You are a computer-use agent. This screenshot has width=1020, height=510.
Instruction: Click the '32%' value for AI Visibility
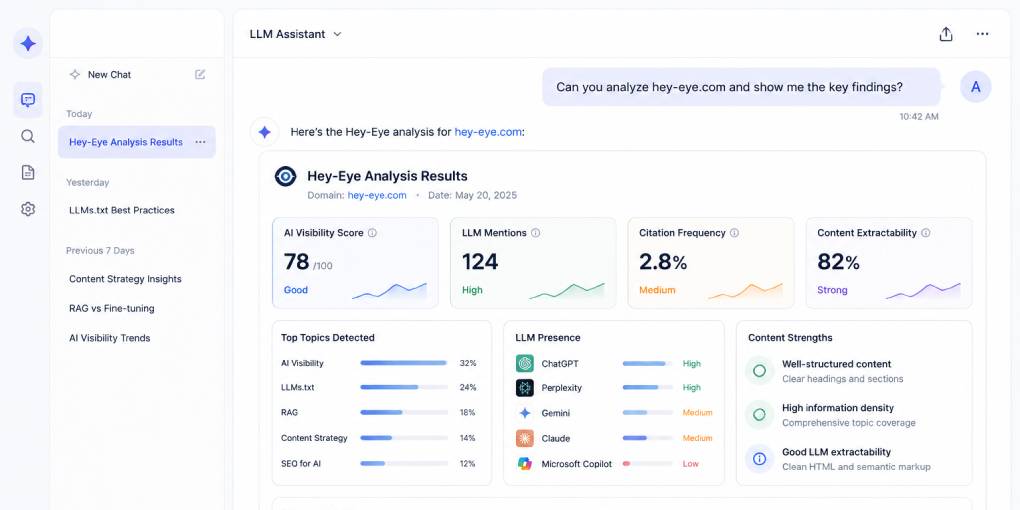(x=468, y=363)
